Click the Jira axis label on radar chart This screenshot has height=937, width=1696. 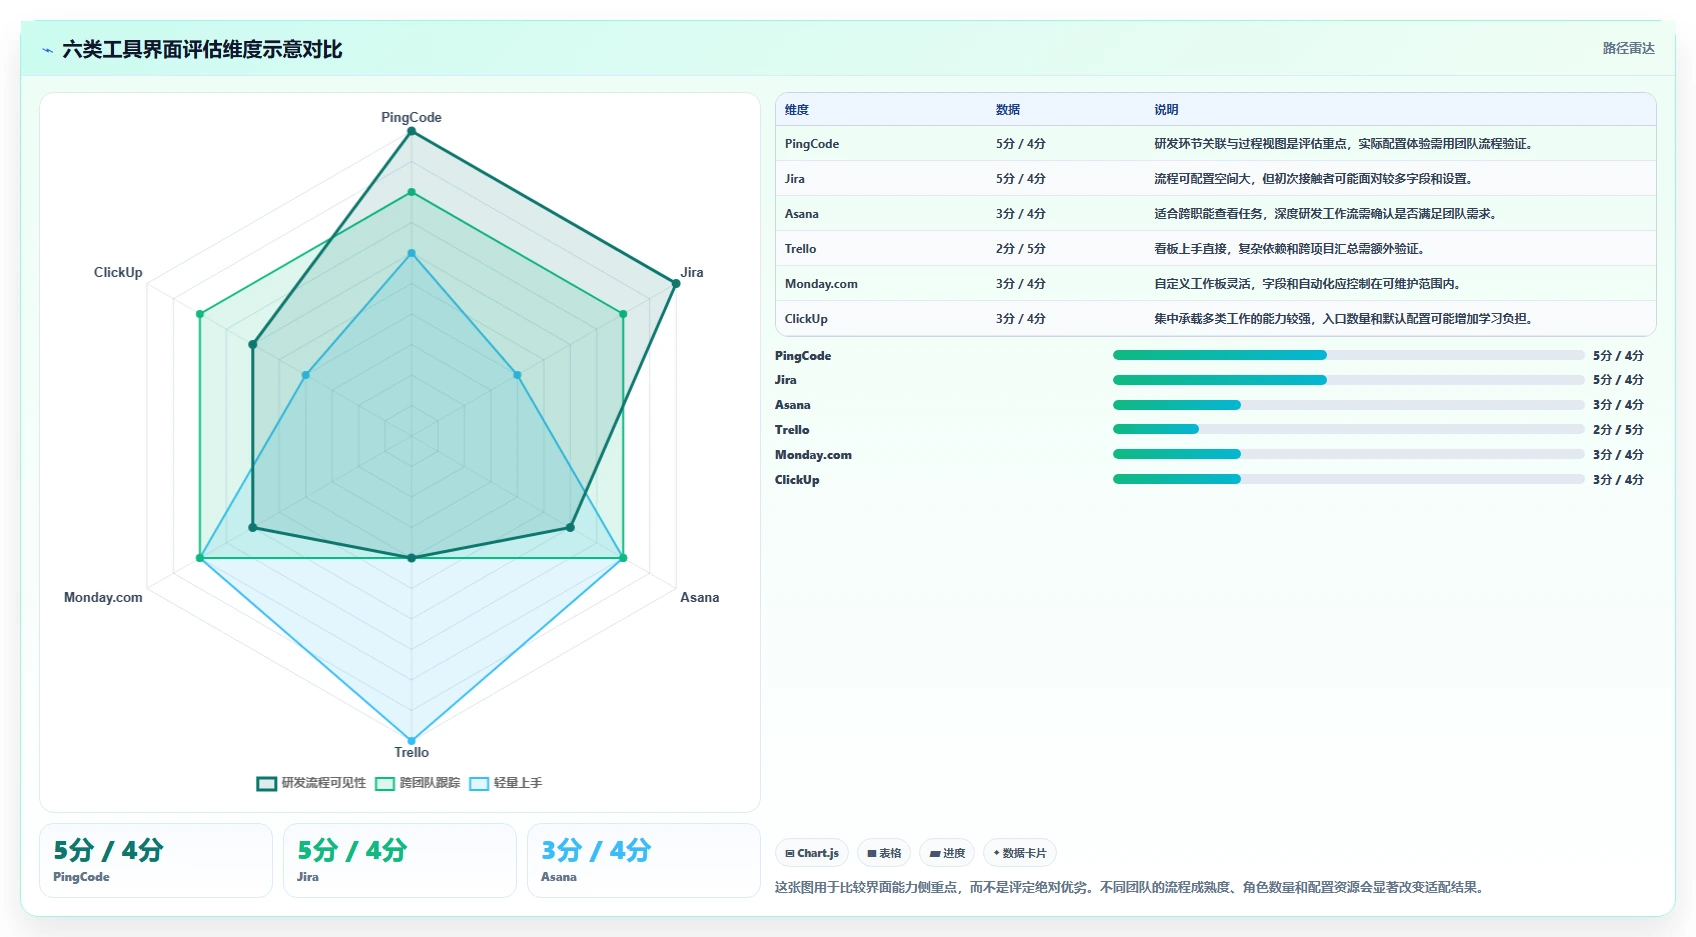click(692, 272)
